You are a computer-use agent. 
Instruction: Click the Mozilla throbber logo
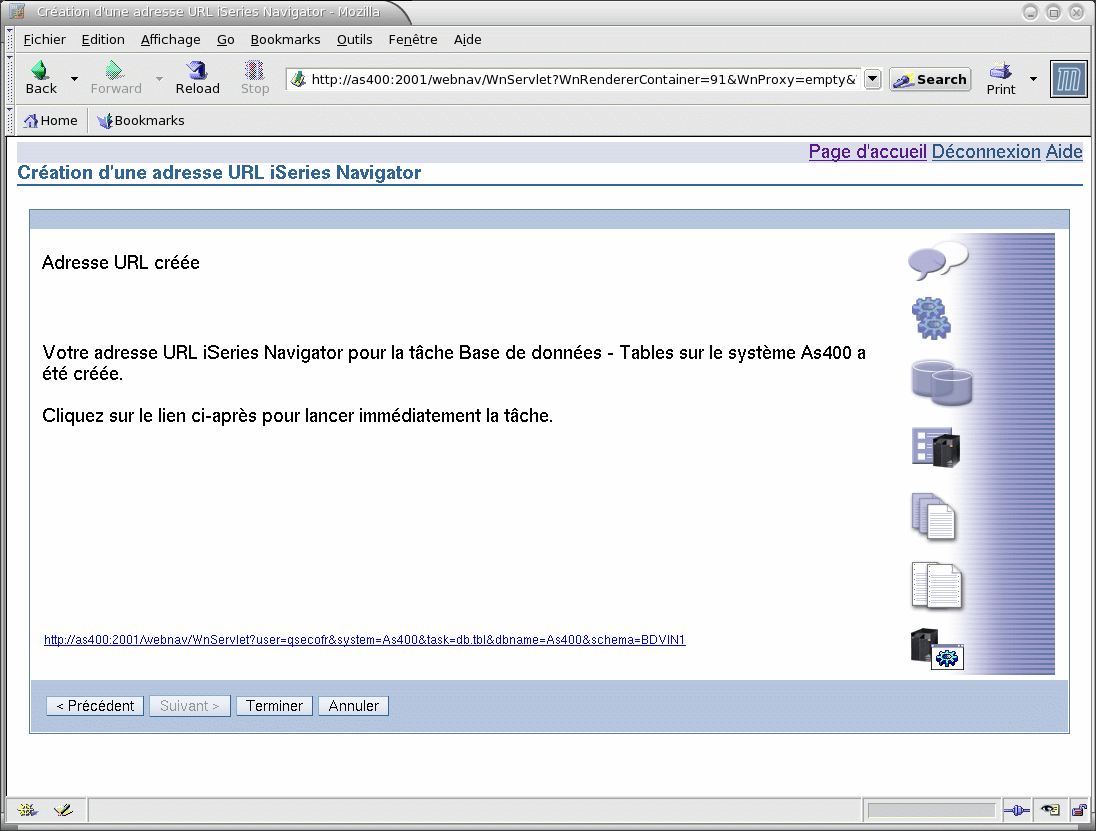click(x=1069, y=79)
